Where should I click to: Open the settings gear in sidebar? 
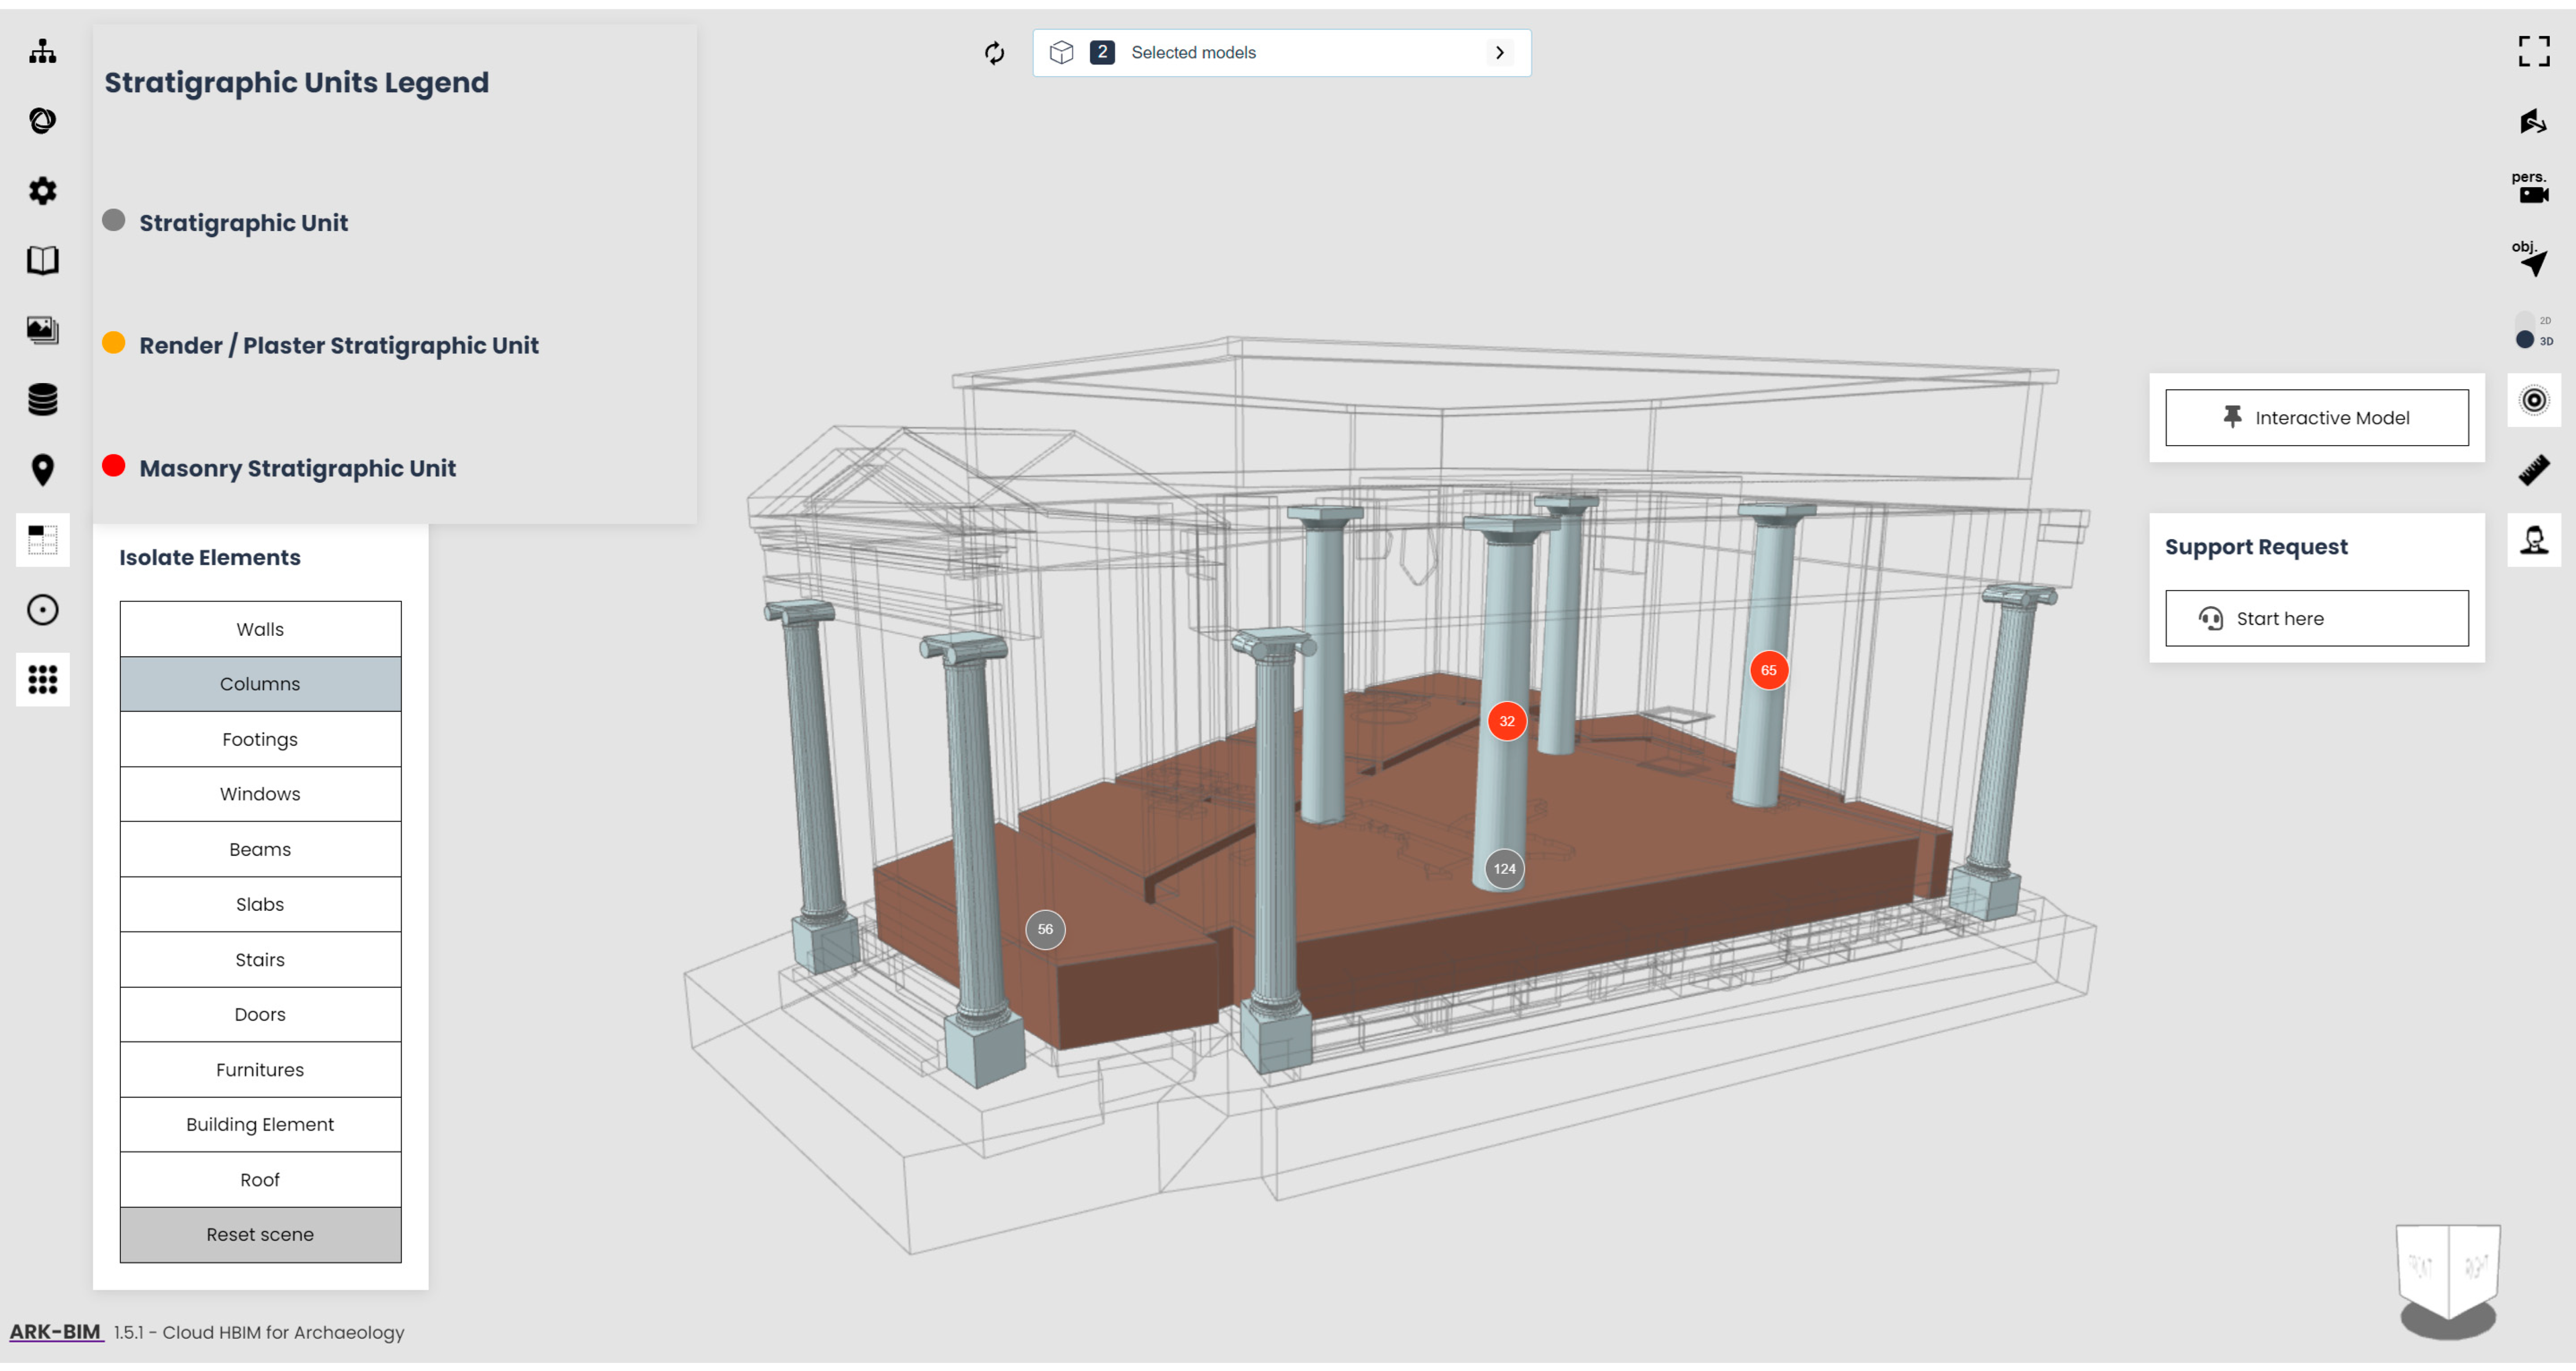click(42, 190)
